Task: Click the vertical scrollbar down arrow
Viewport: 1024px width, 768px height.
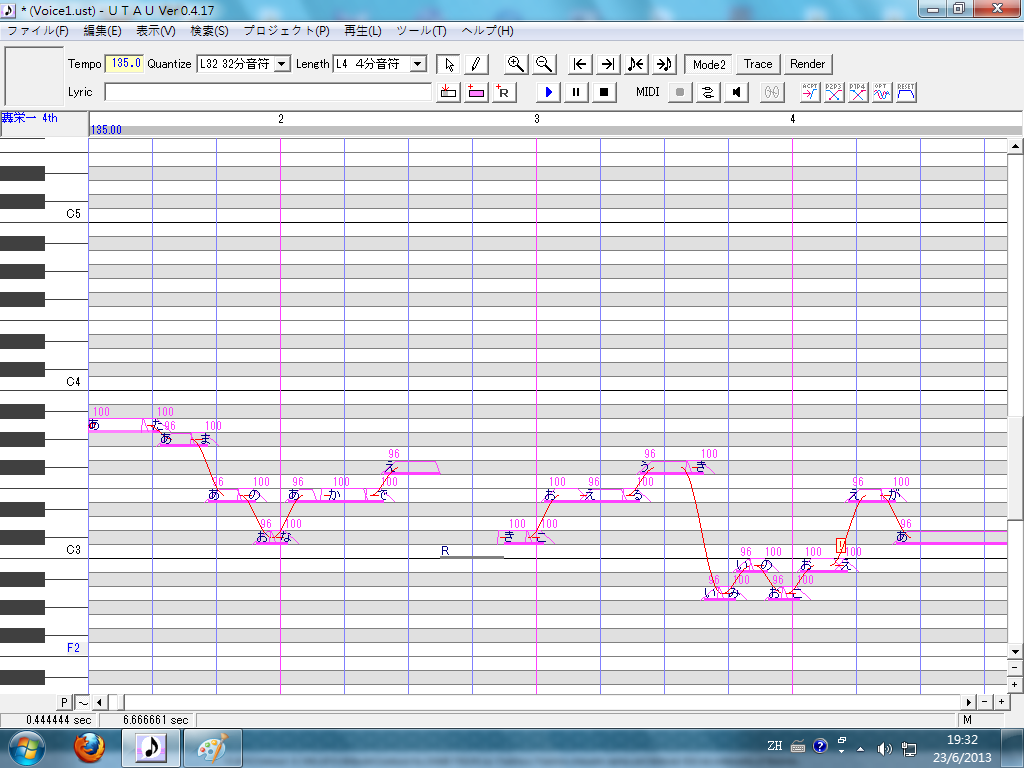Action: [1015, 651]
